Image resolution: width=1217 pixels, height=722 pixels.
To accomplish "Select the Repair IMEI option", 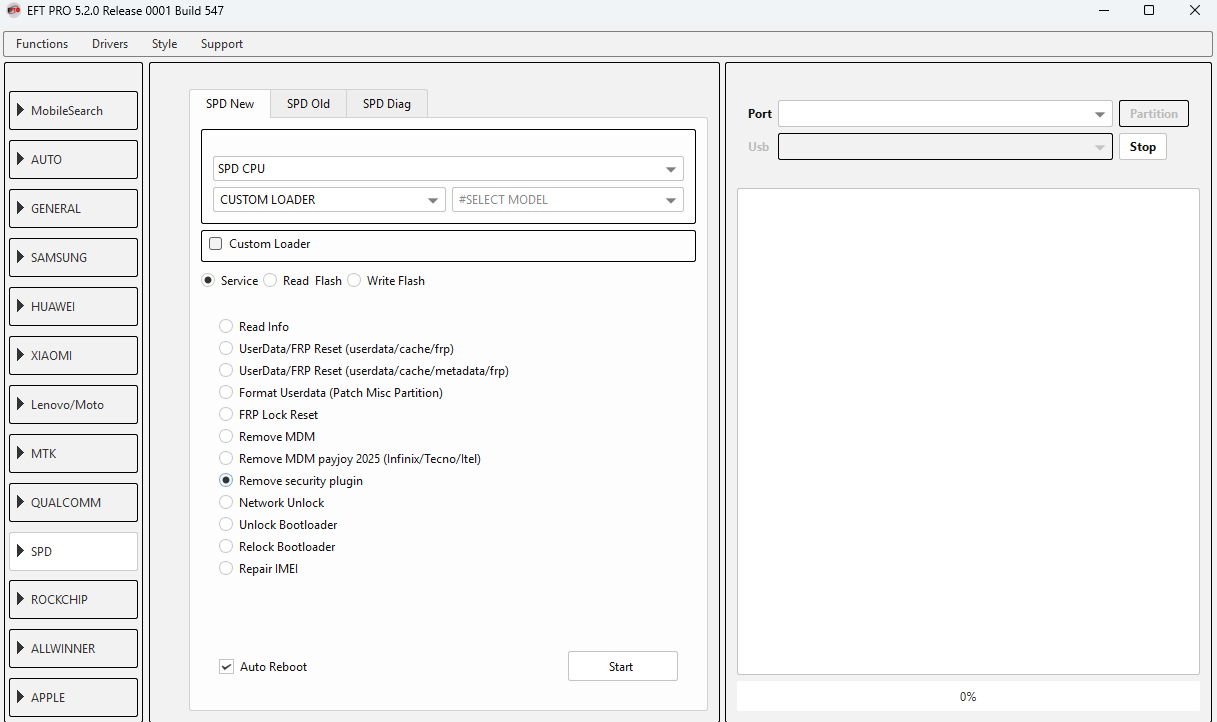I will [259, 569].
